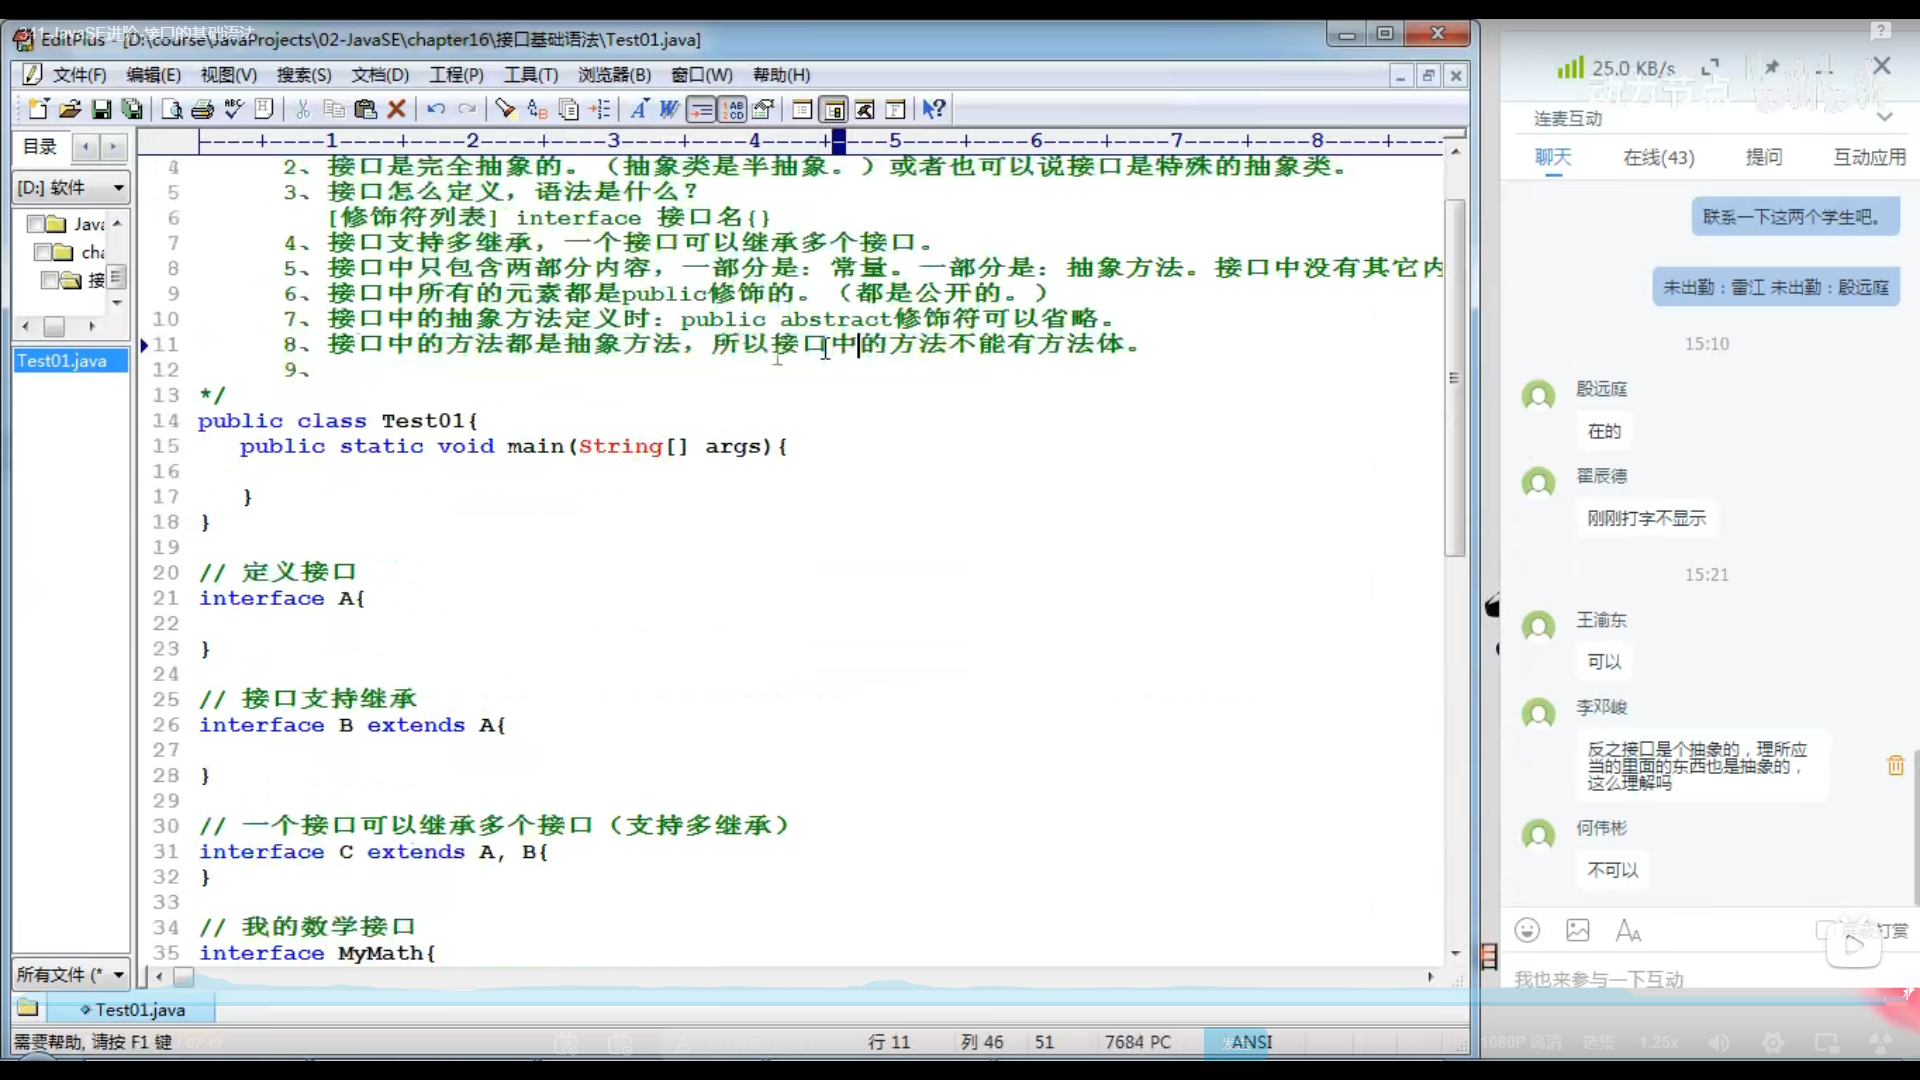Open the emoji picker in chat

coord(1527,931)
